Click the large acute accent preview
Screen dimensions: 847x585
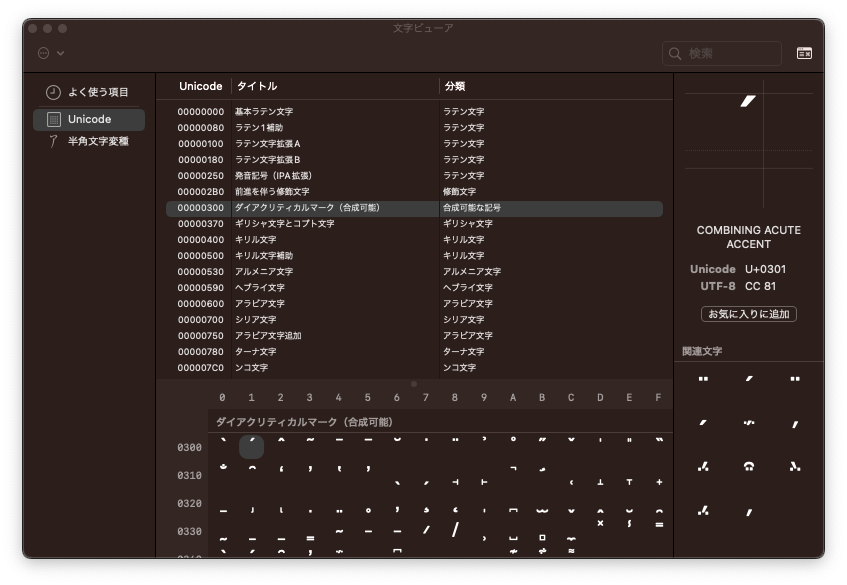(748, 101)
